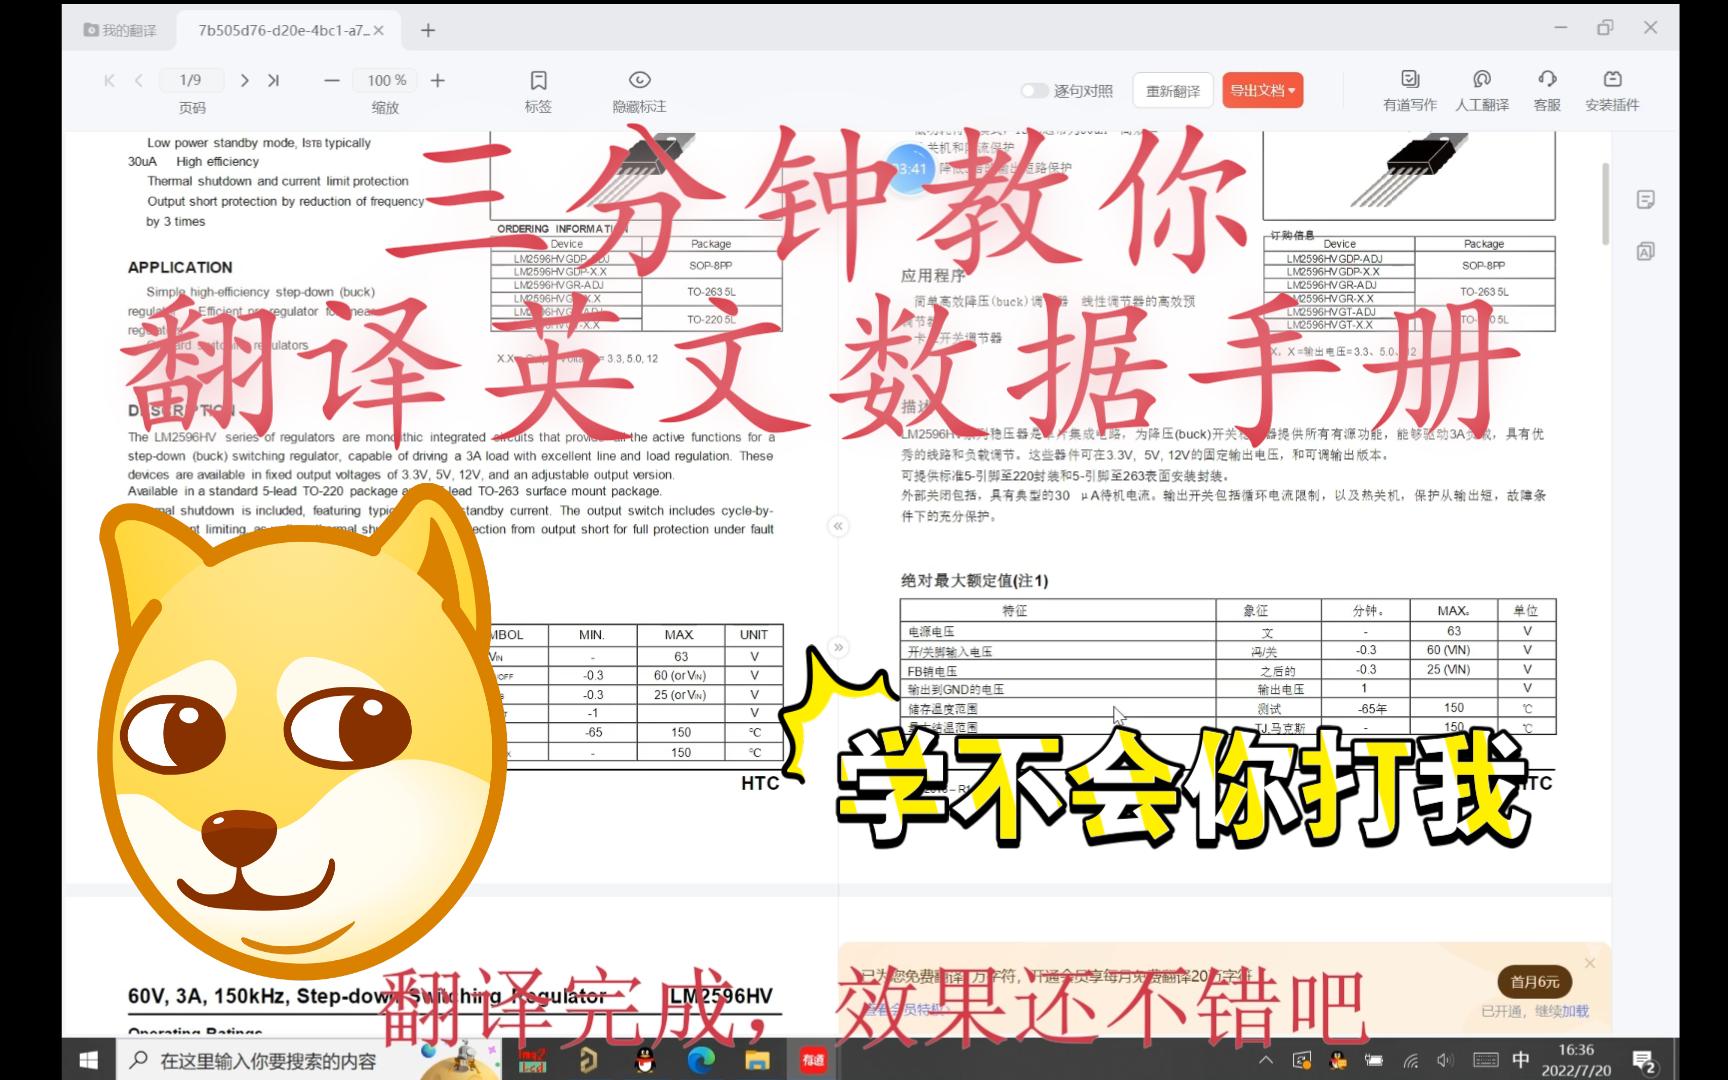This screenshot has height=1080, width=1728.
Task: Click the 继续加载 link
Action: tap(1563, 1011)
